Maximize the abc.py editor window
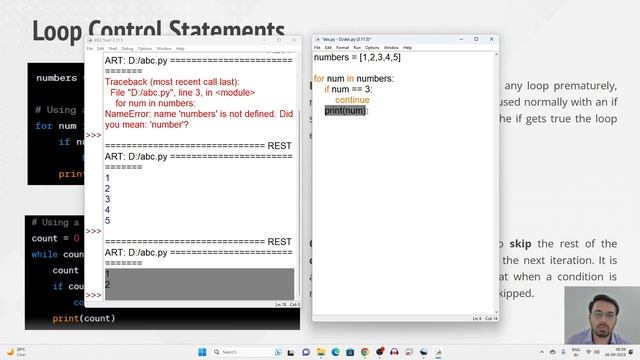Image resolution: width=640 pixels, height=360 pixels. click(476, 39)
